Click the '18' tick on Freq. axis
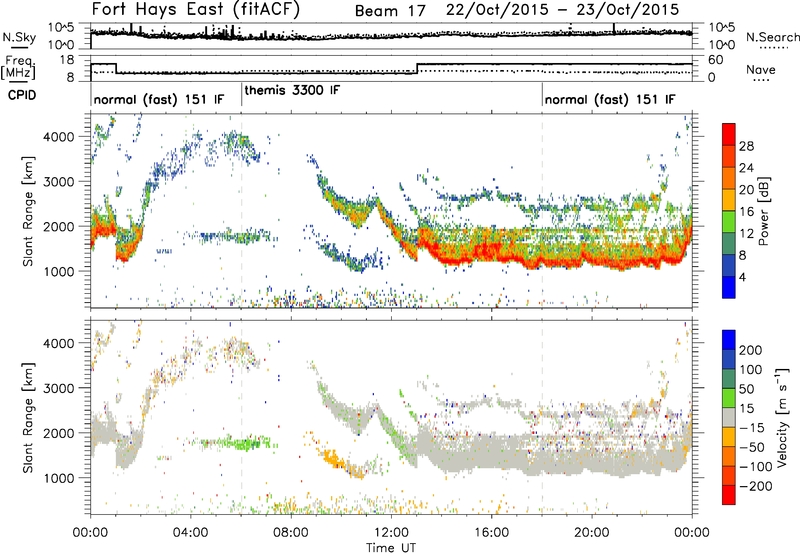Screen dimensions: 800x554 pos(67,60)
